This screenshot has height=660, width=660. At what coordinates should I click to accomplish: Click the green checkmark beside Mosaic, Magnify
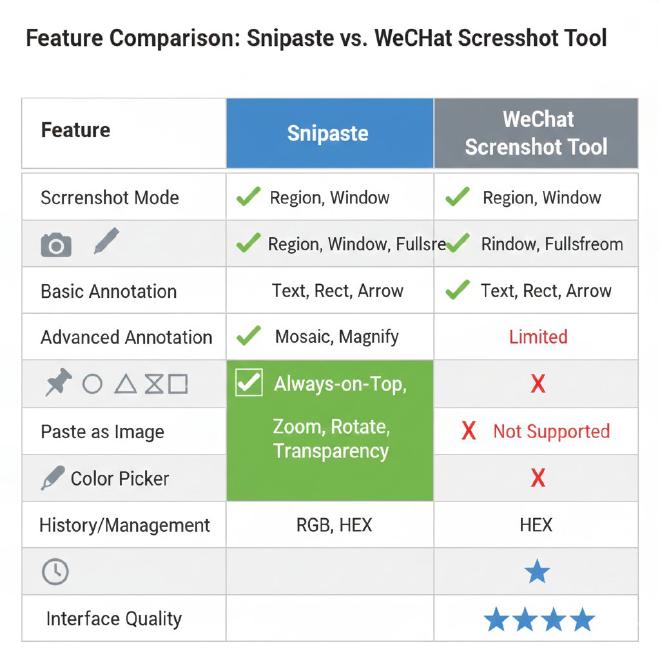click(x=248, y=336)
